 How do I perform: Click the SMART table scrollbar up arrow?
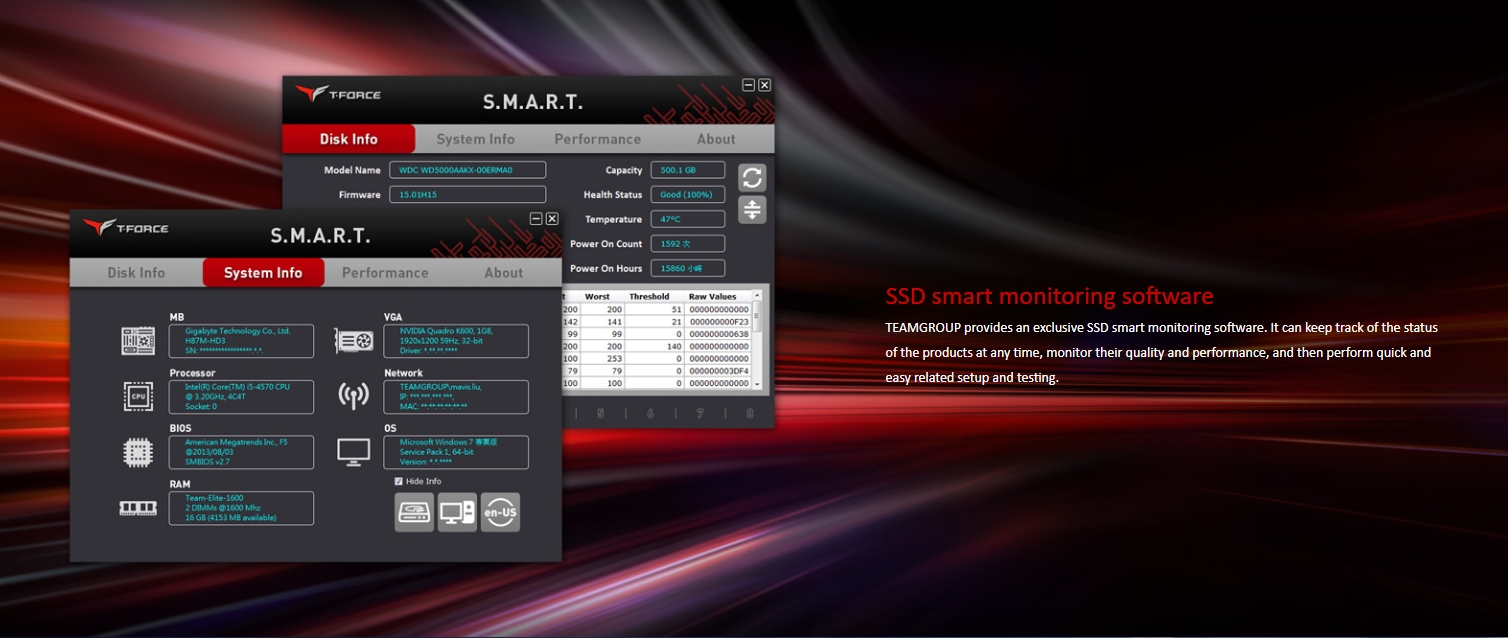pos(757,295)
